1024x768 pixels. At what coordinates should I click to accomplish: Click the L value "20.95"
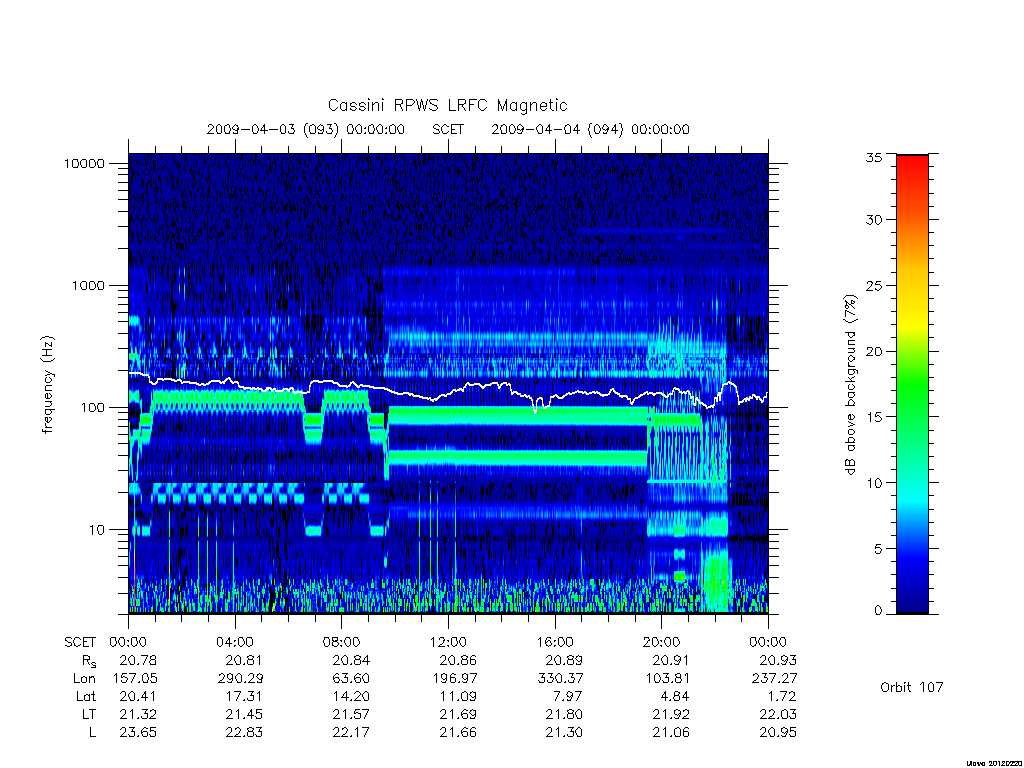click(x=778, y=733)
